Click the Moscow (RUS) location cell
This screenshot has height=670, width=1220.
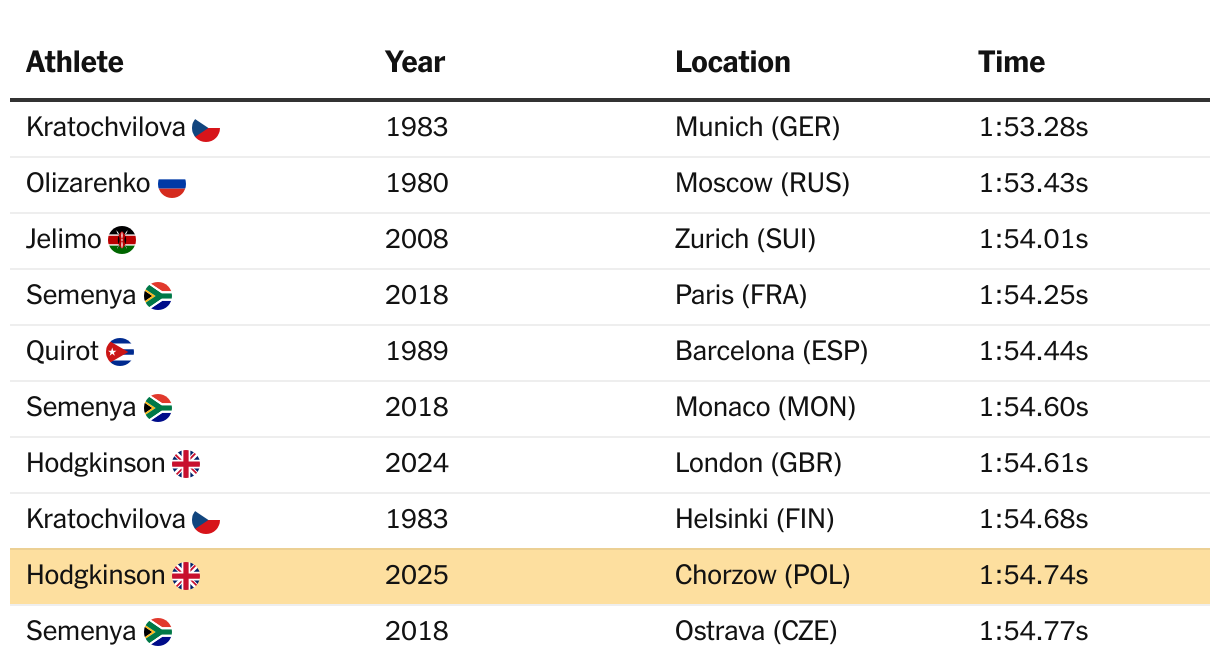(762, 184)
